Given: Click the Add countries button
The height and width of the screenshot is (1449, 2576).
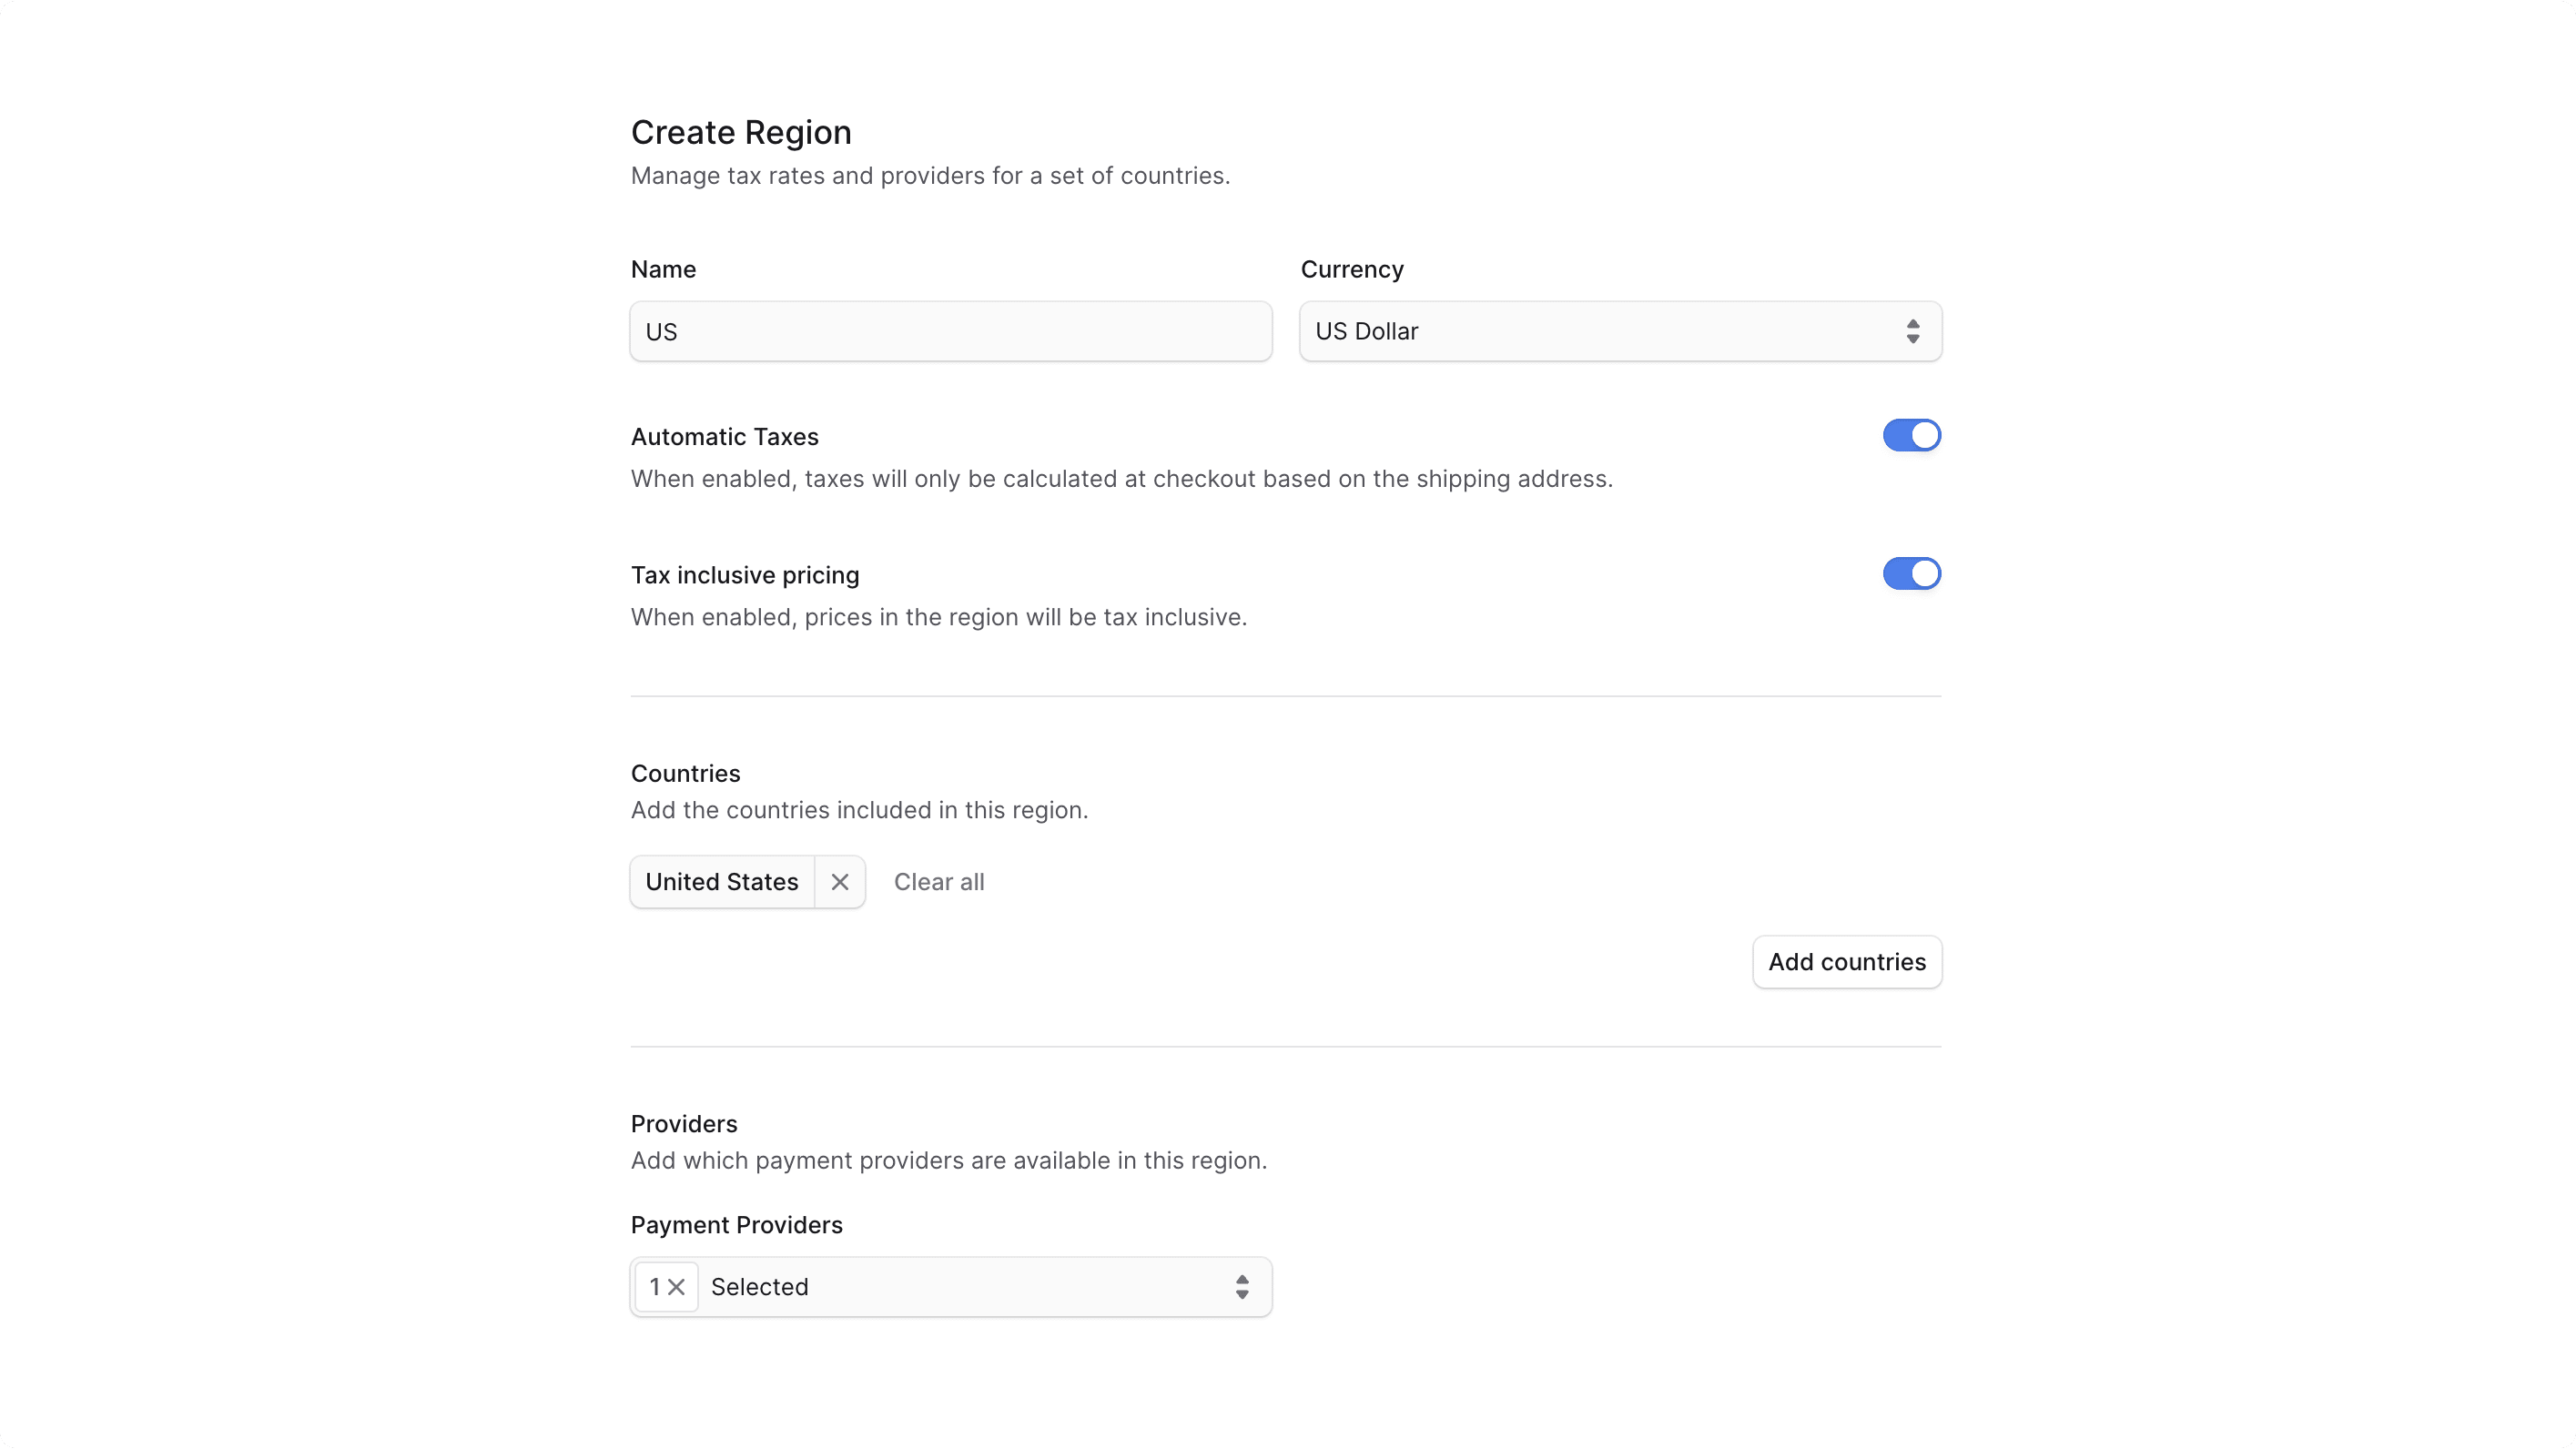Looking at the screenshot, I should 1846,961.
